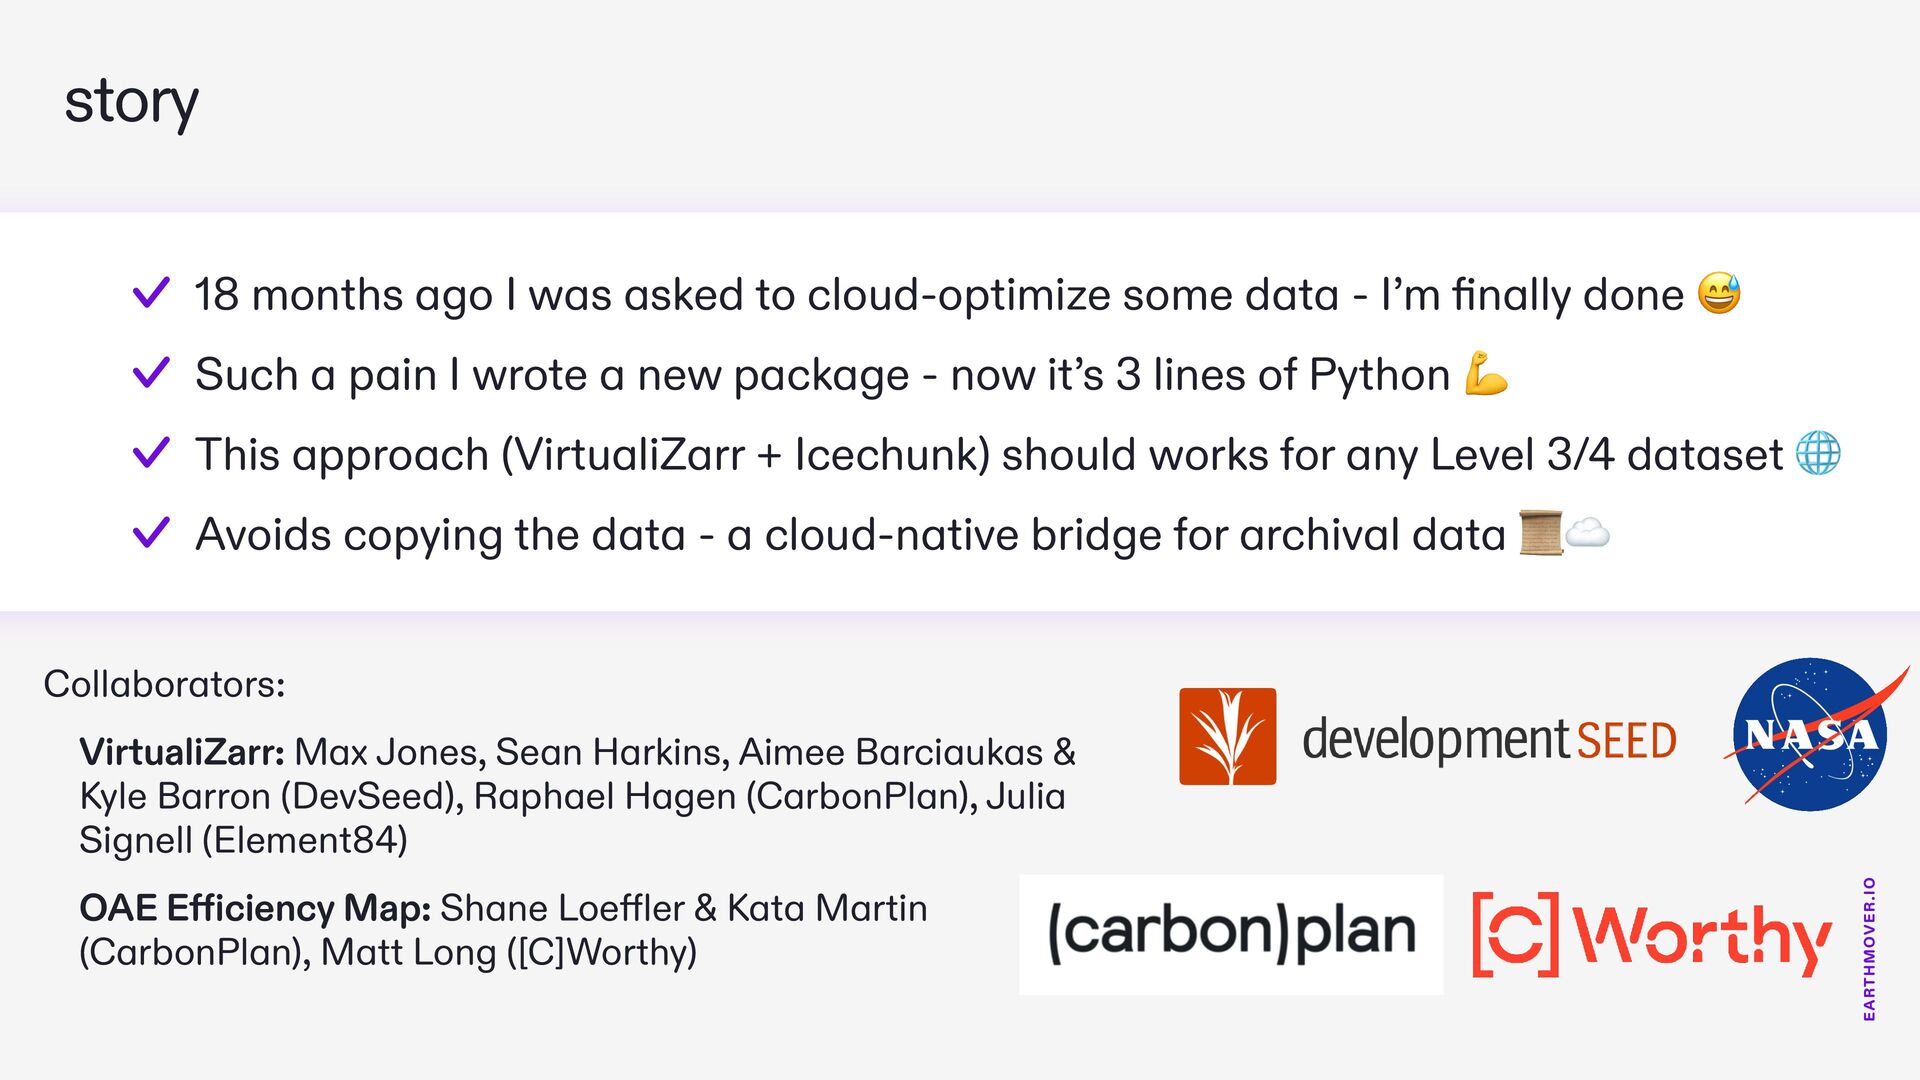Viewport: 1920px width, 1080px height.
Task: Click the scroll emoji after archival data
Action: (x=1540, y=533)
